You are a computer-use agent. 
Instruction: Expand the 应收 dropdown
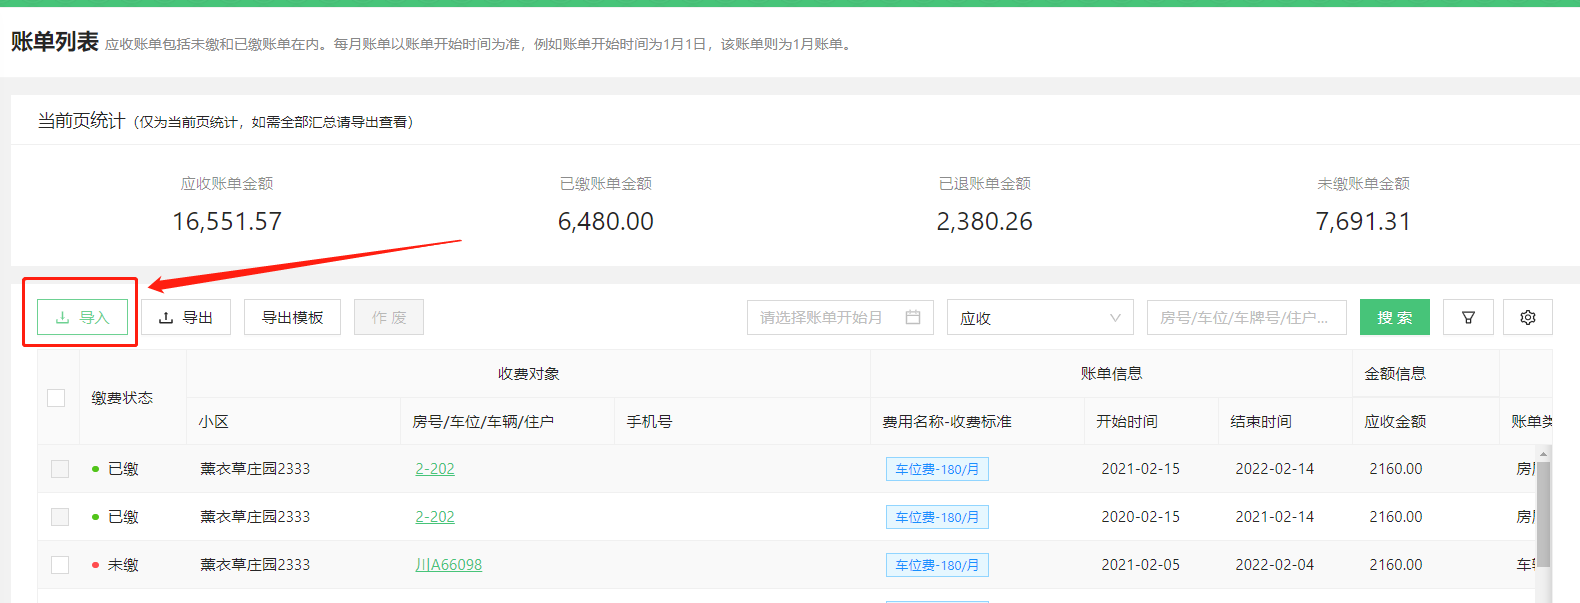point(1040,317)
